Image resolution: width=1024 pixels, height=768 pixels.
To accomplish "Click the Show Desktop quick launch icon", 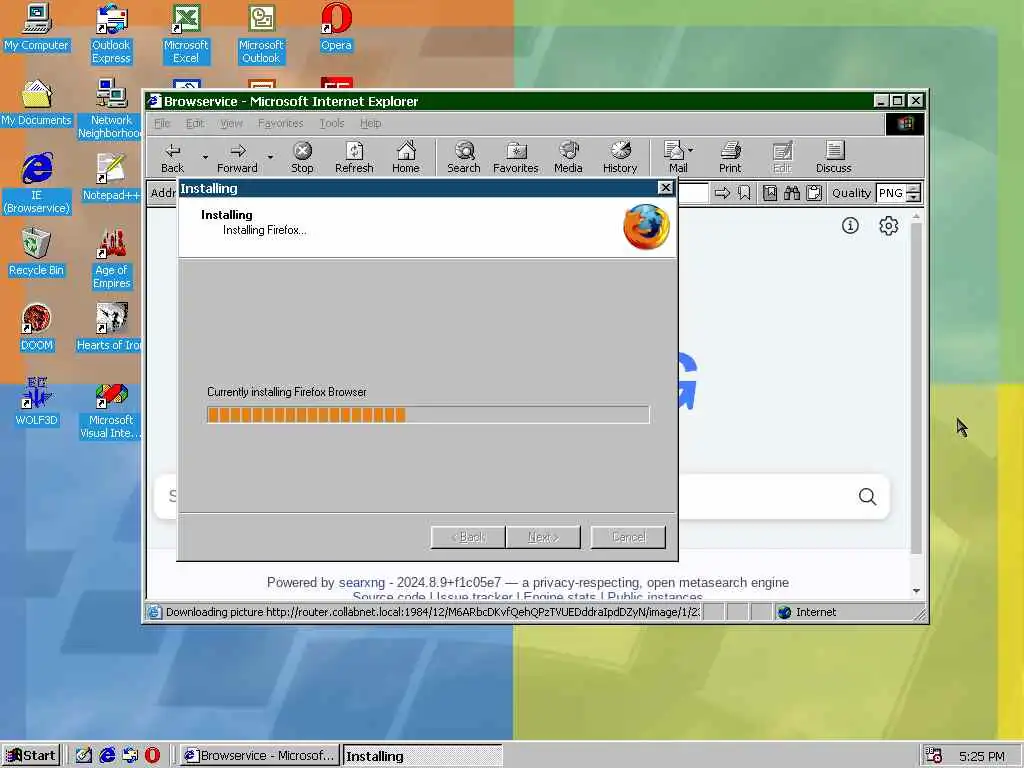I will (x=83, y=756).
